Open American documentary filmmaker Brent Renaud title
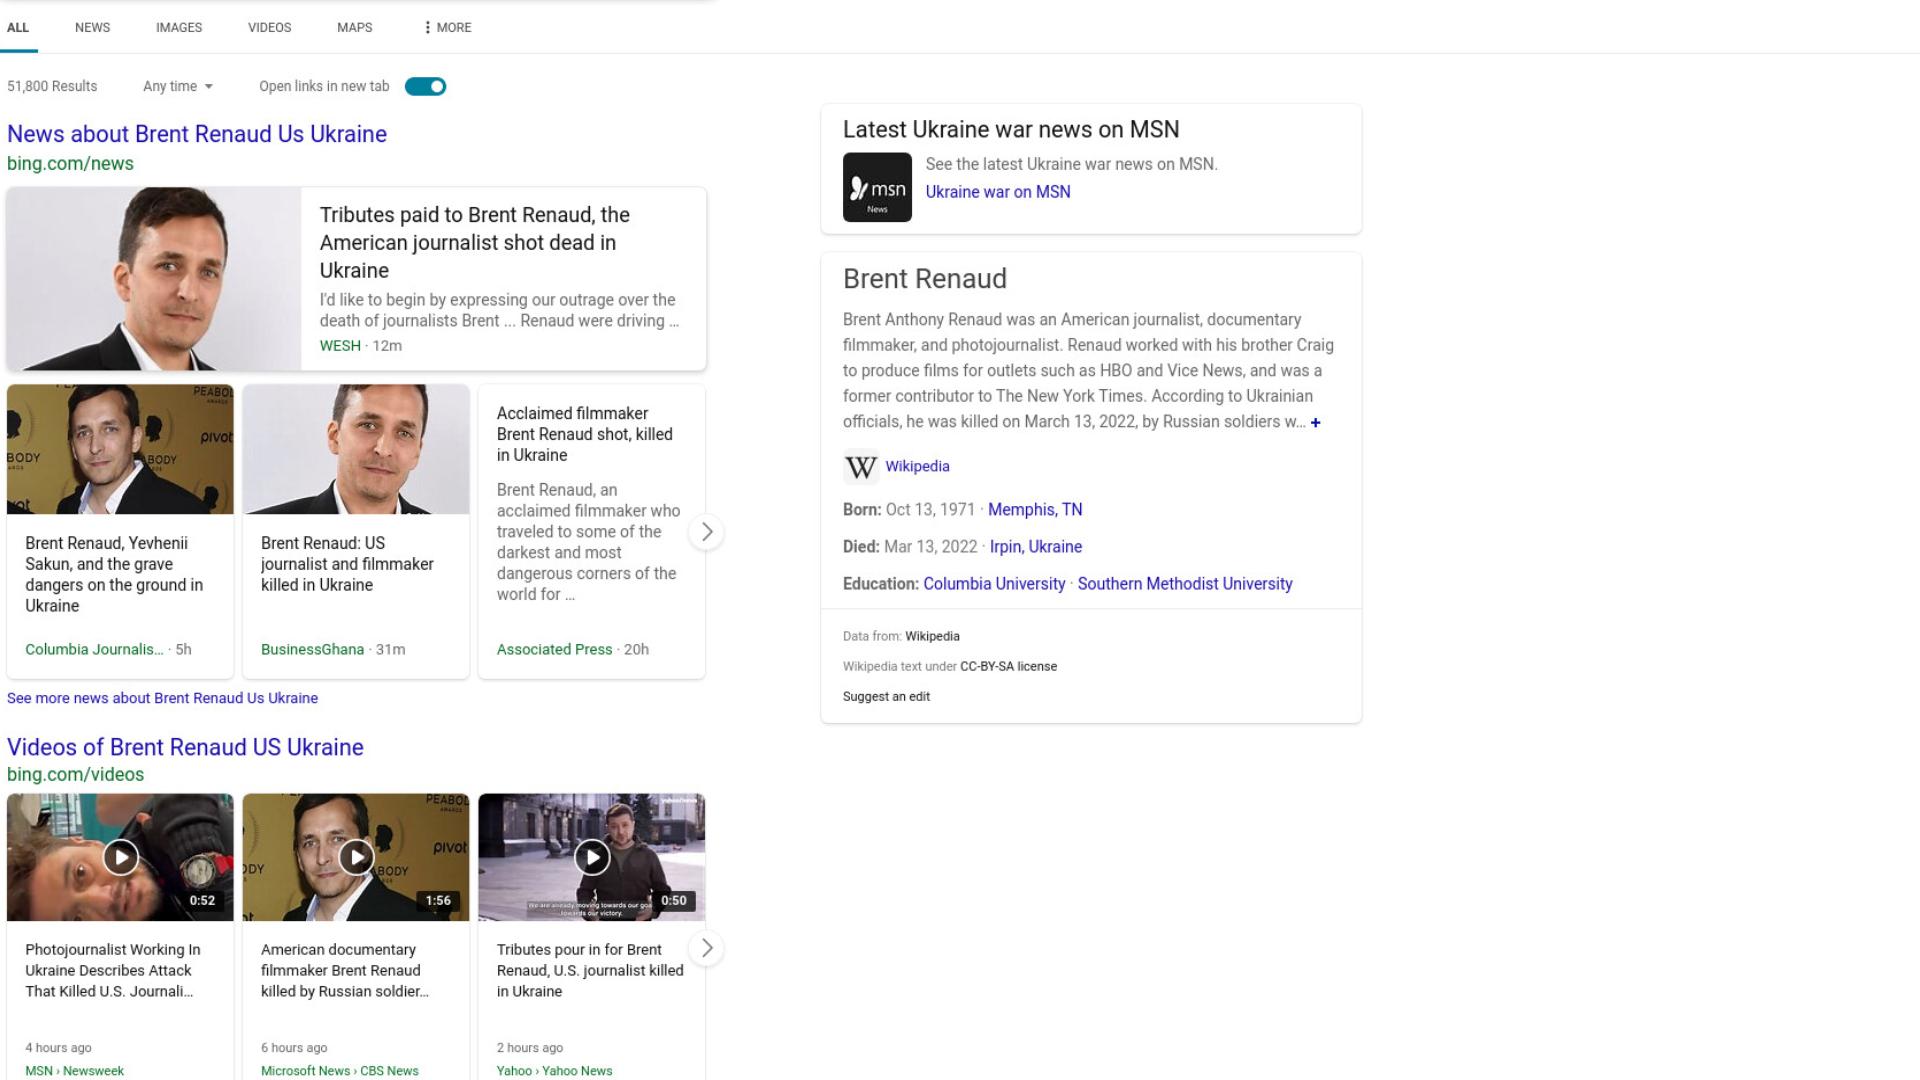 (x=344, y=970)
